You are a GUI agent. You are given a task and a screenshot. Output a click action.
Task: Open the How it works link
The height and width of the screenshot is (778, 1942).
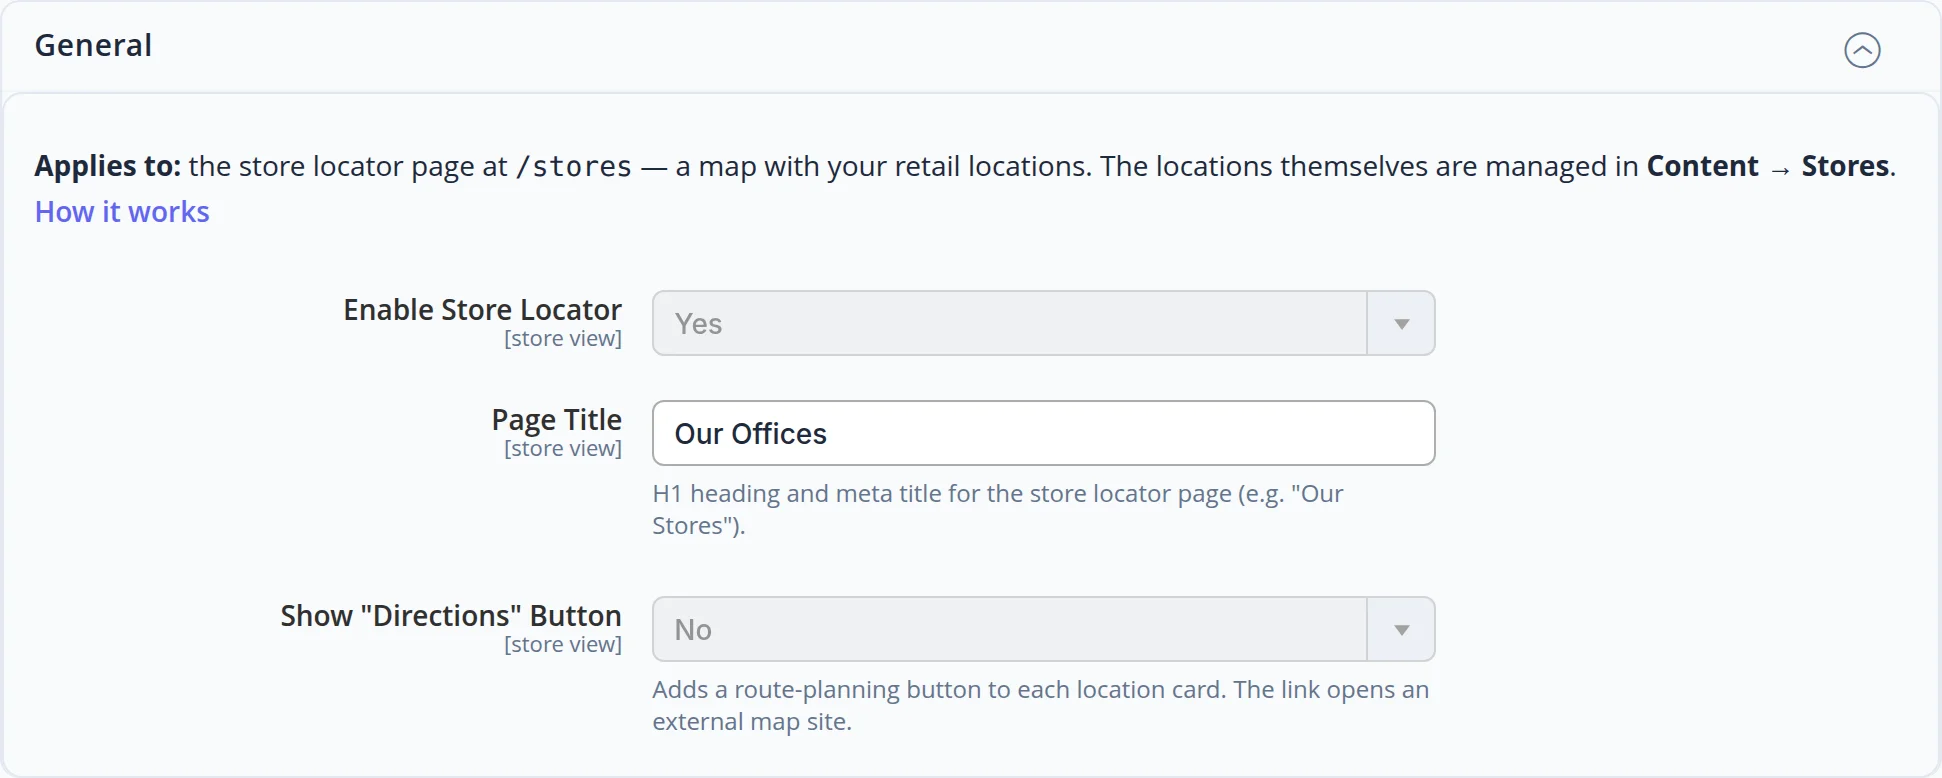[122, 212]
